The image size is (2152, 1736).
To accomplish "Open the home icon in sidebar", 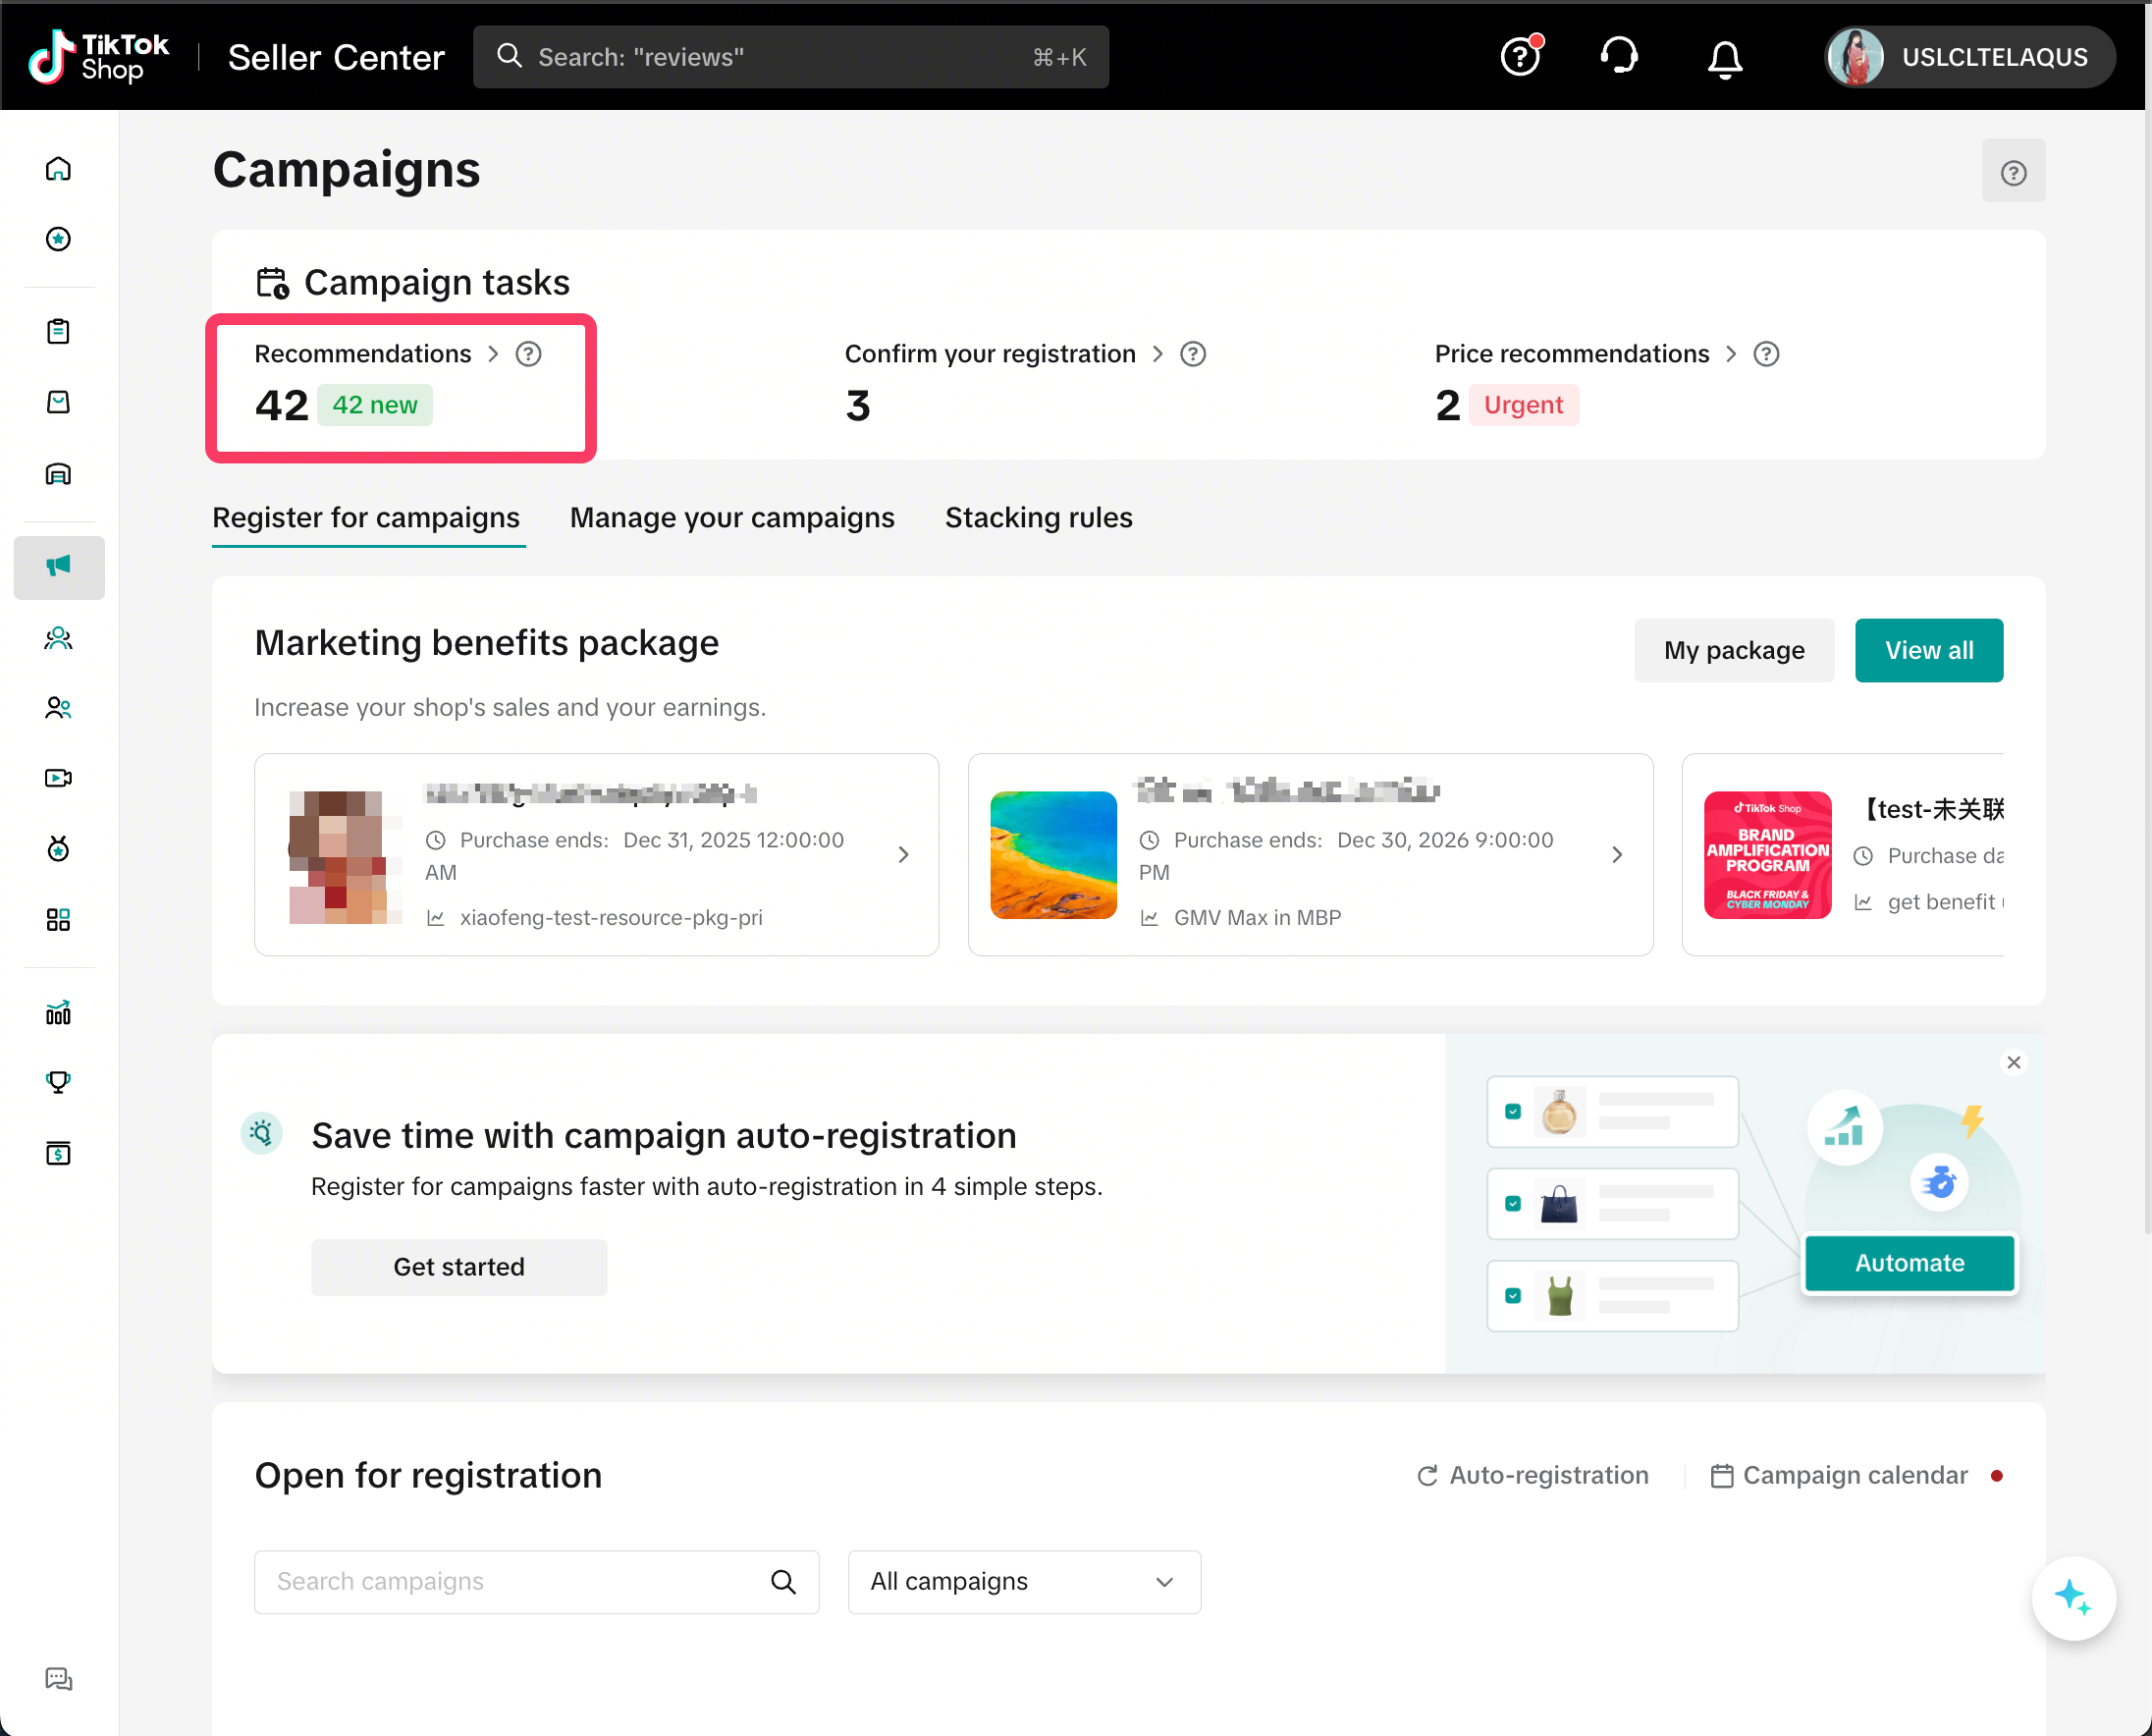I will tap(58, 168).
